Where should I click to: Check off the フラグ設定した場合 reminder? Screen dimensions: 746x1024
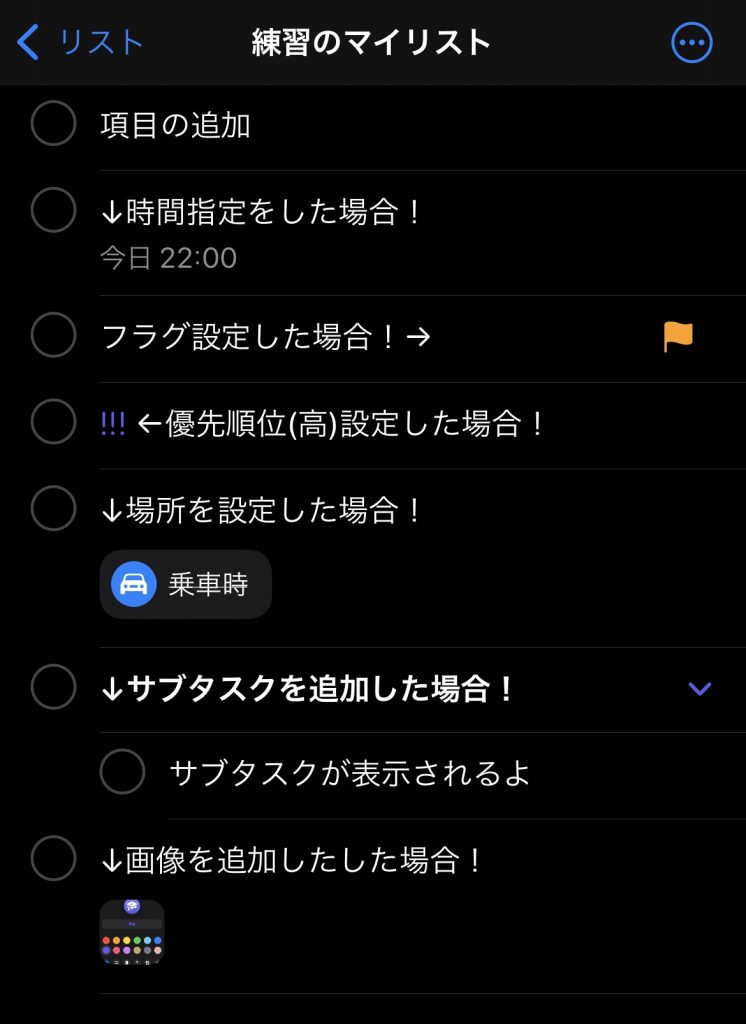click(x=54, y=334)
